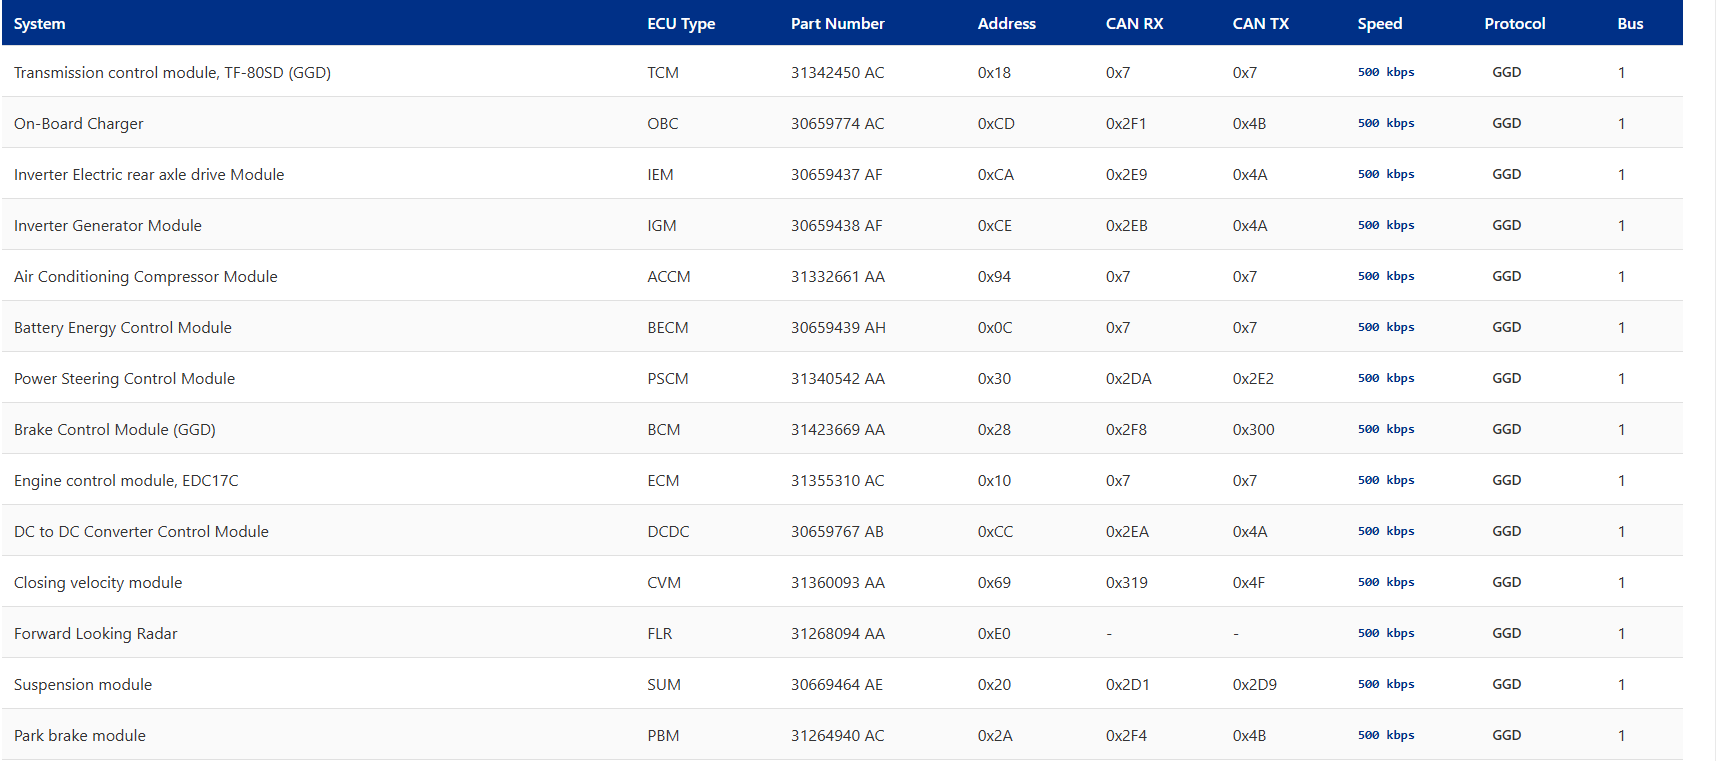Click the ECU Type column header
The height and width of the screenshot is (761, 1716).
coord(681,24)
